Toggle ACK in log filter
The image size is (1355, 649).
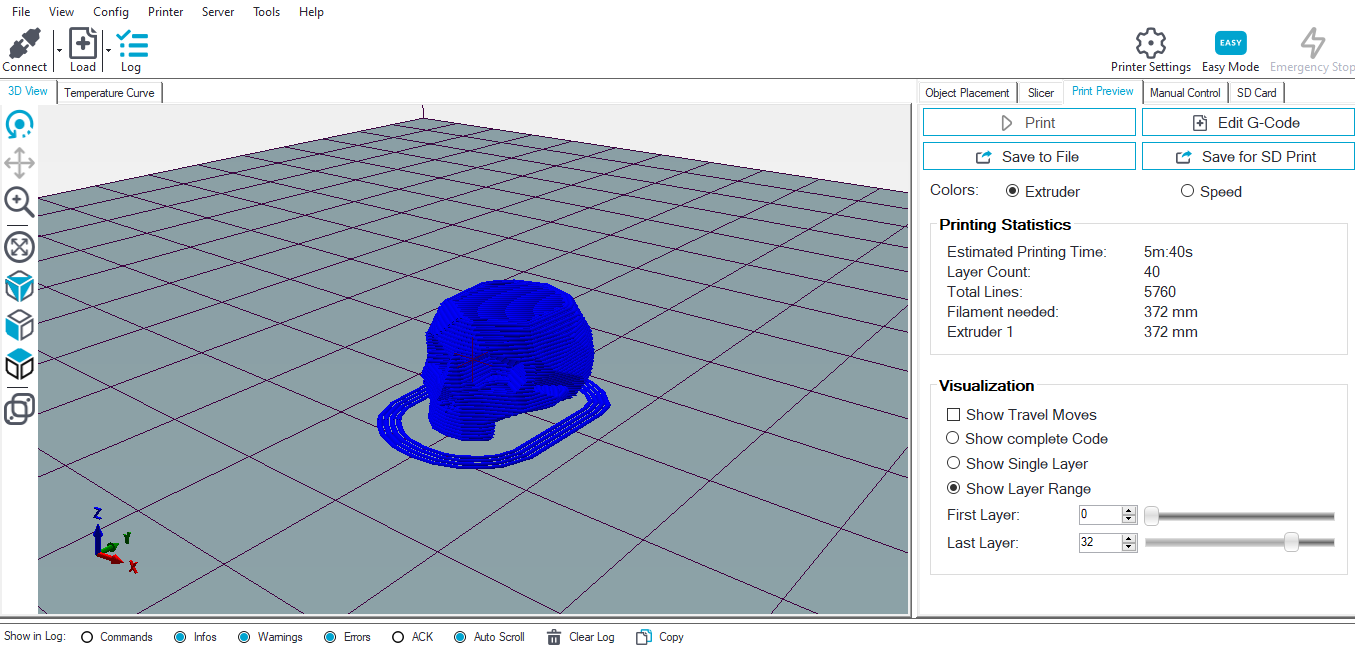(x=398, y=637)
